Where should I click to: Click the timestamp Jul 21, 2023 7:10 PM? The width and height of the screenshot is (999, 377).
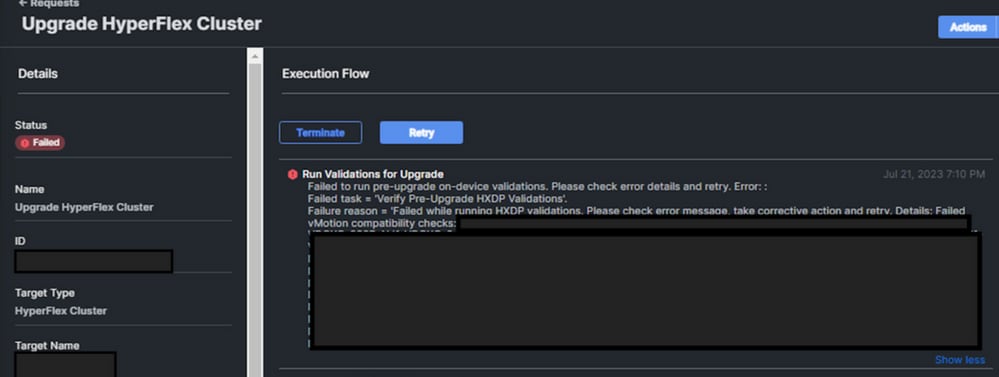(x=934, y=174)
